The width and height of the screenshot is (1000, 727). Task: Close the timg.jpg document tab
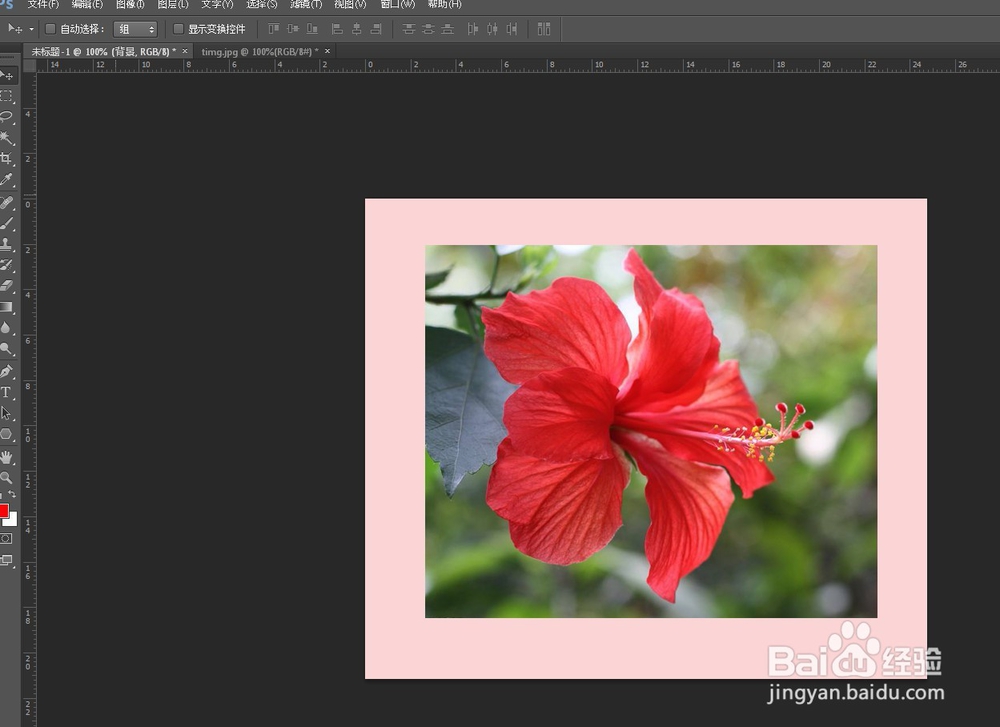[327, 51]
